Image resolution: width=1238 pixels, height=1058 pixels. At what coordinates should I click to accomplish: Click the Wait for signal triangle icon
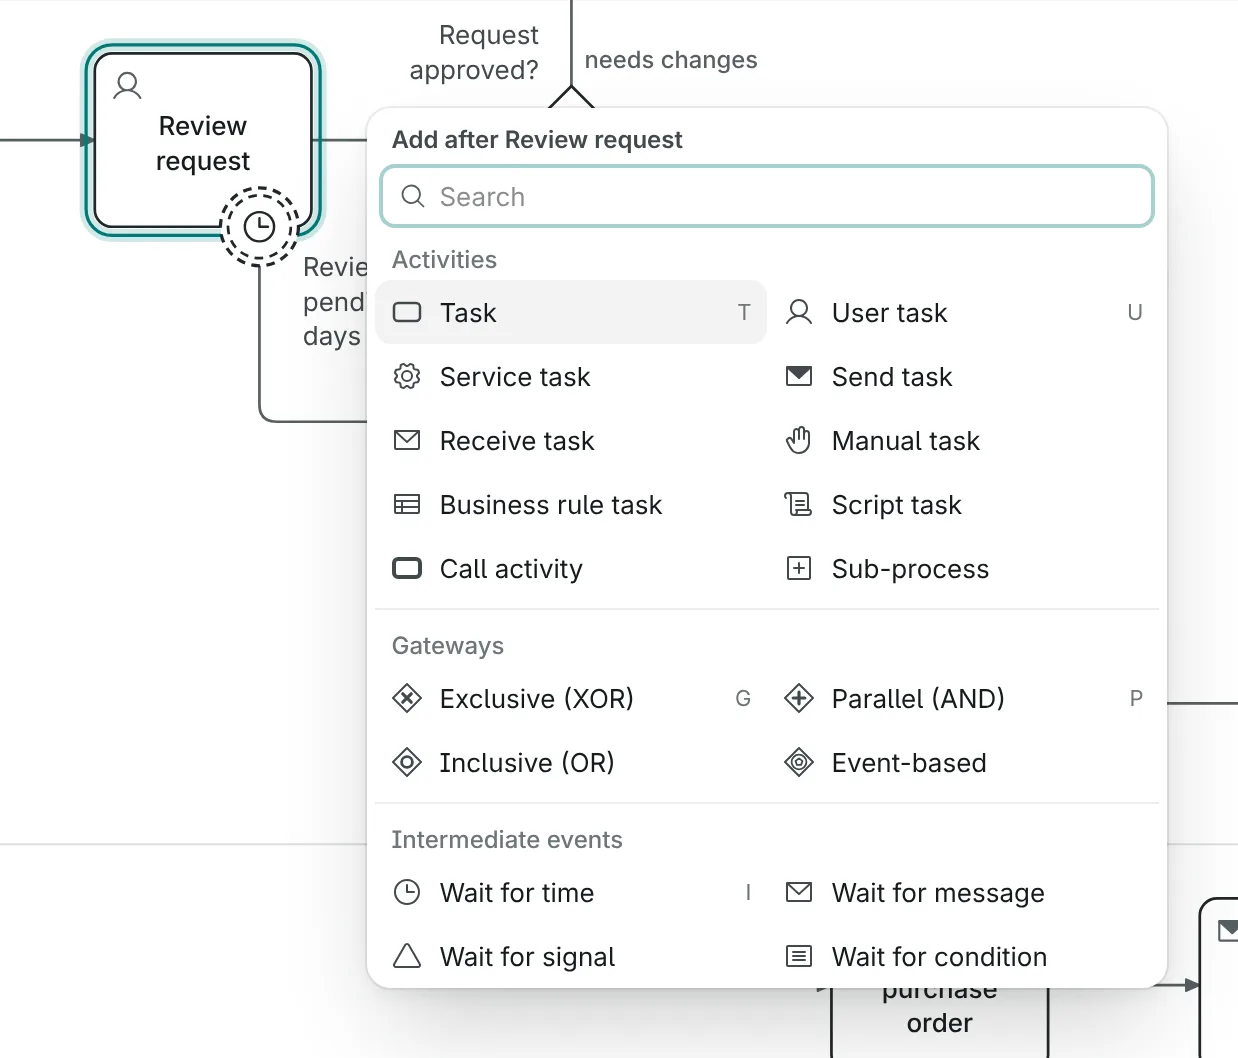tap(407, 956)
